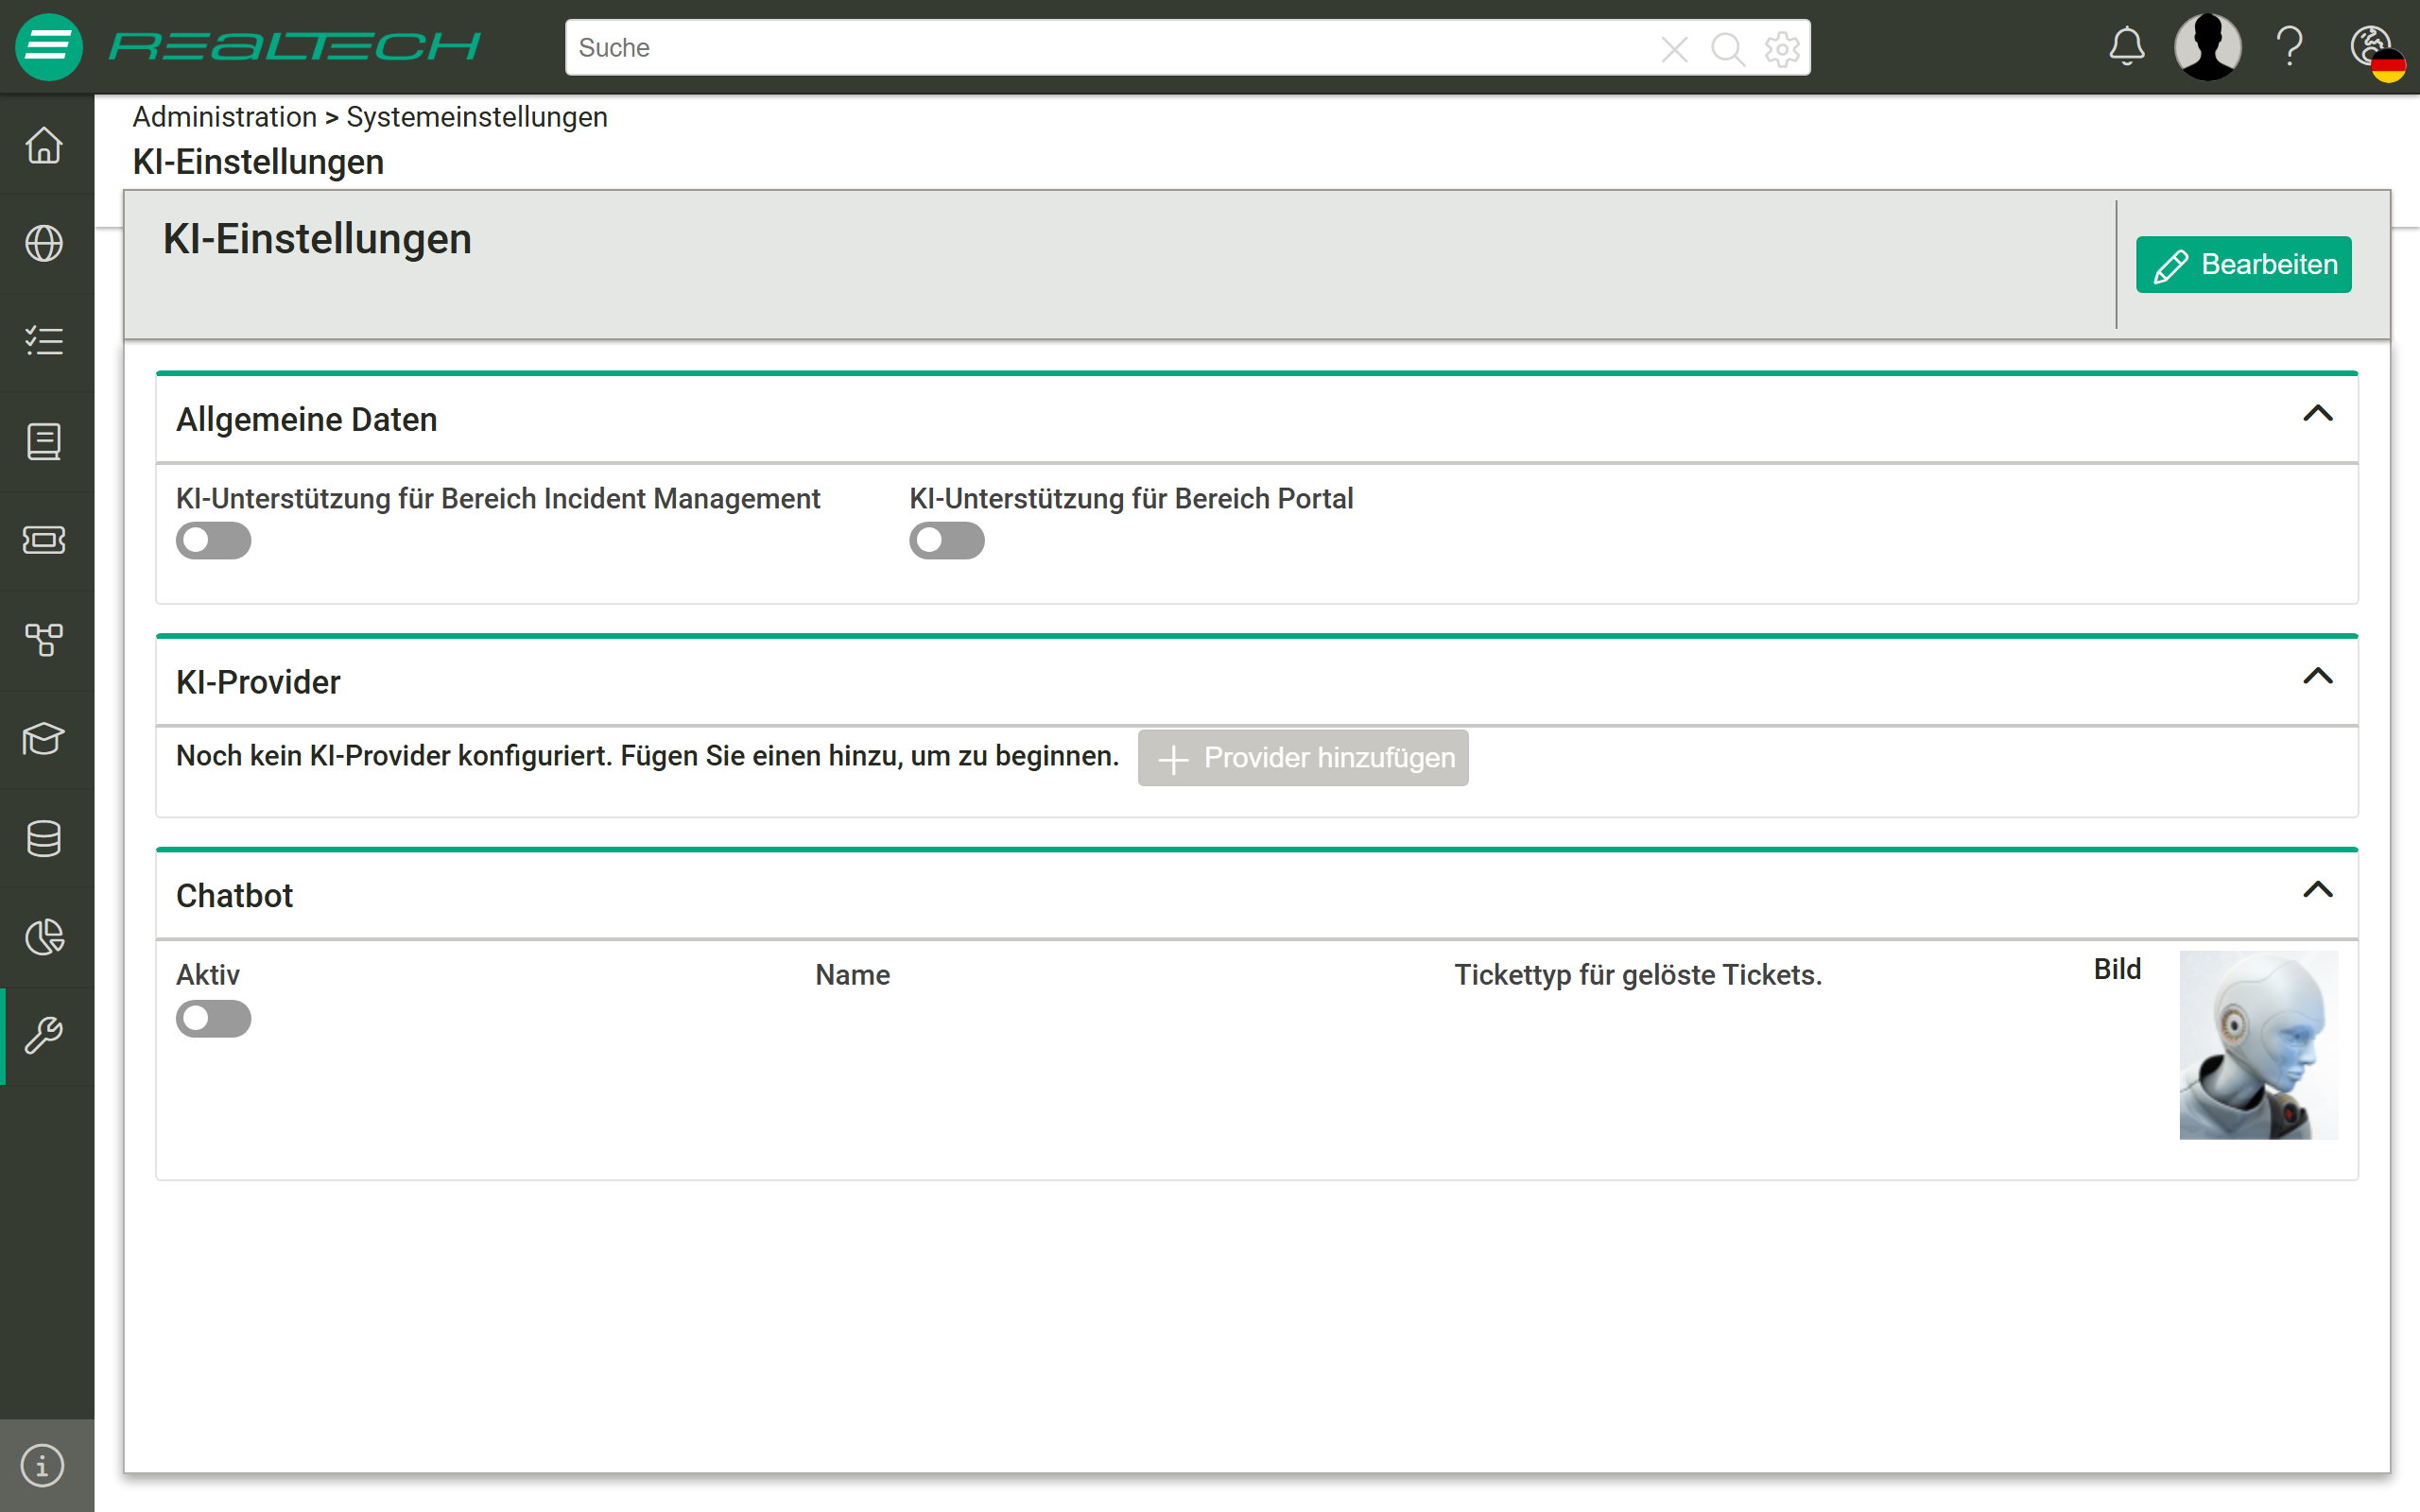Open the workflow diagram sidebar icon
Image resolution: width=2420 pixels, height=1512 pixels.
point(44,639)
